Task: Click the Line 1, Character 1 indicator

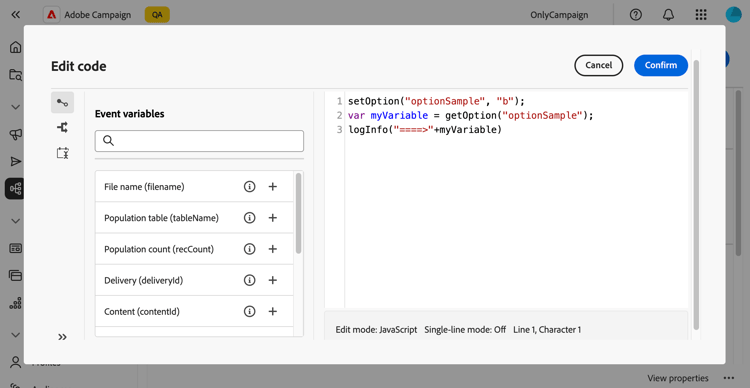Action: pyautogui.click(x=547, y=330)
